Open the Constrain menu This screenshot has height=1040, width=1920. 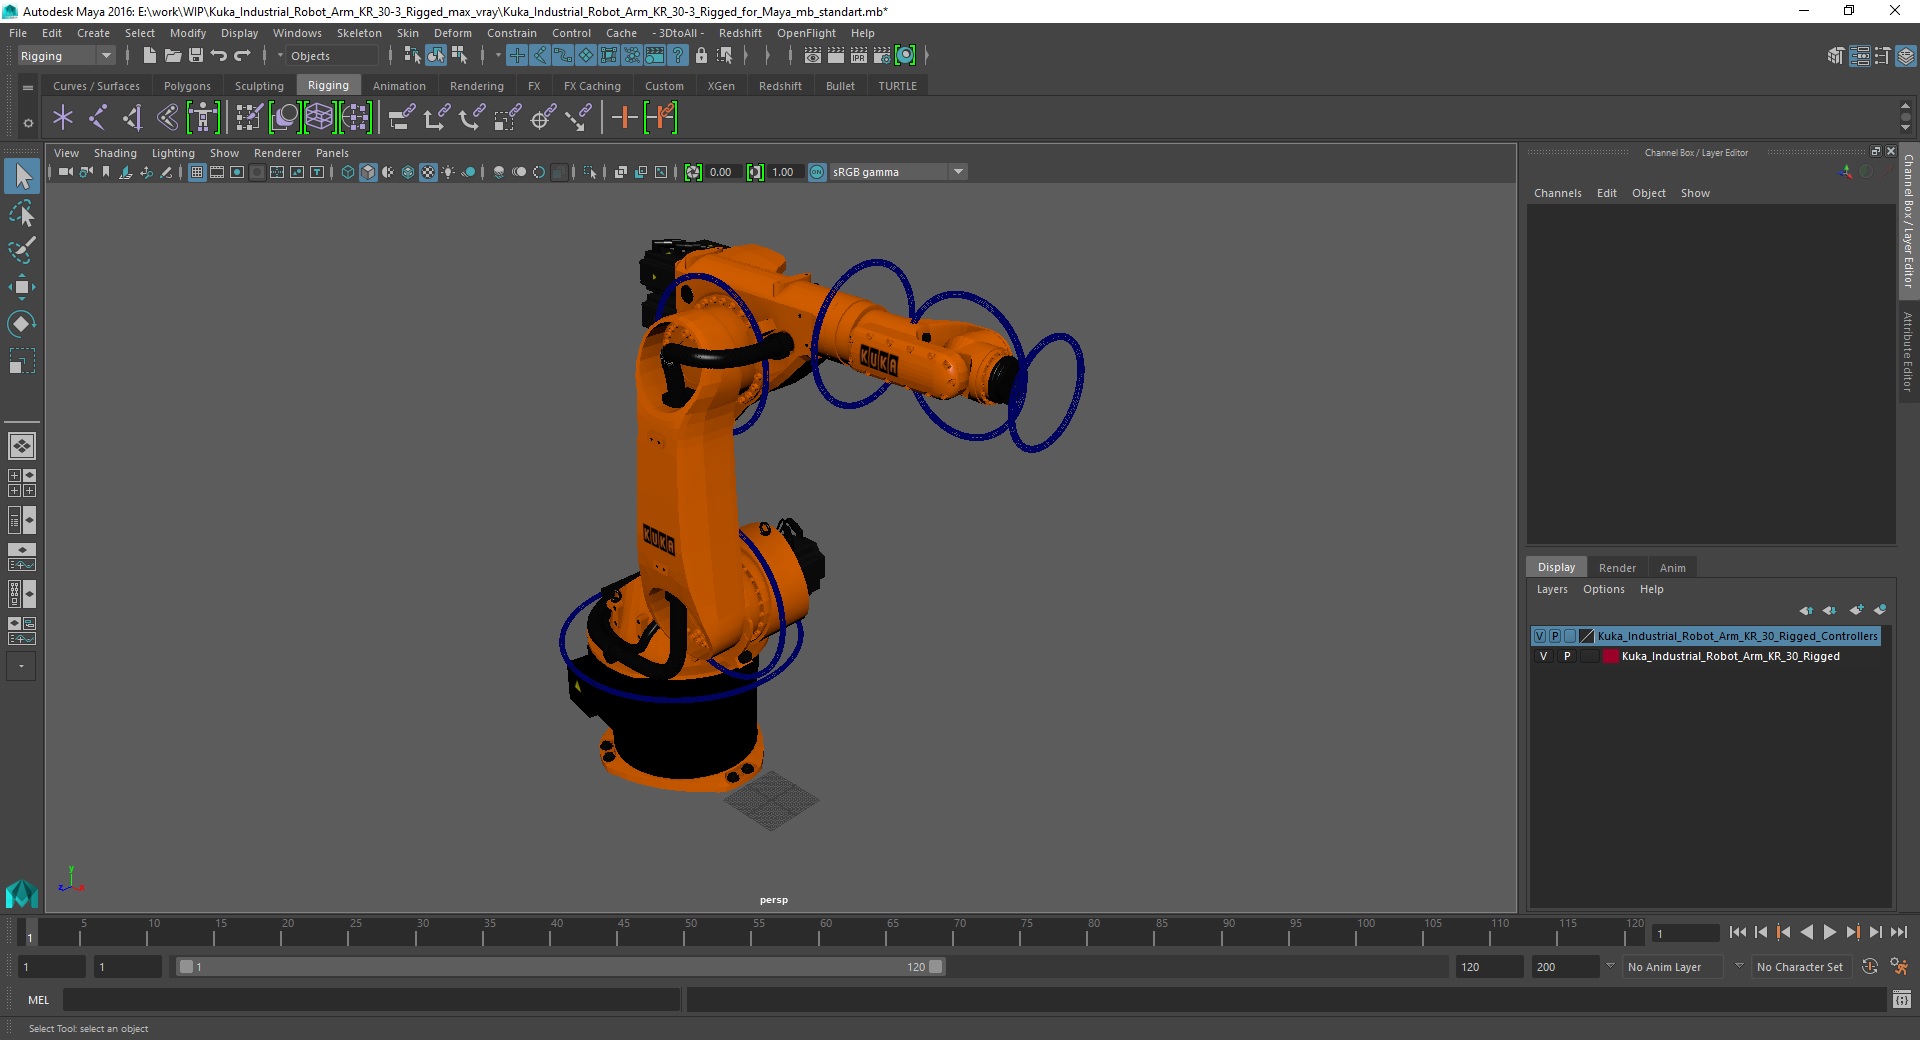(512, 33)
